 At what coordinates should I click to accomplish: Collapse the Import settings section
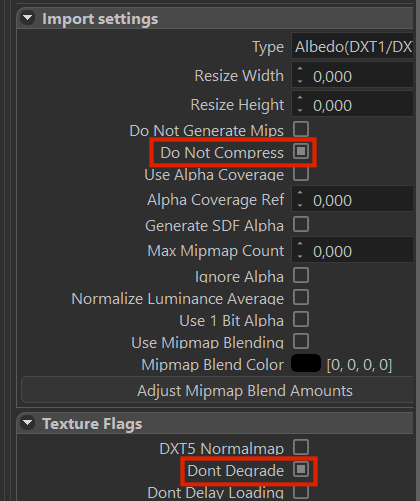click(28, 18)
